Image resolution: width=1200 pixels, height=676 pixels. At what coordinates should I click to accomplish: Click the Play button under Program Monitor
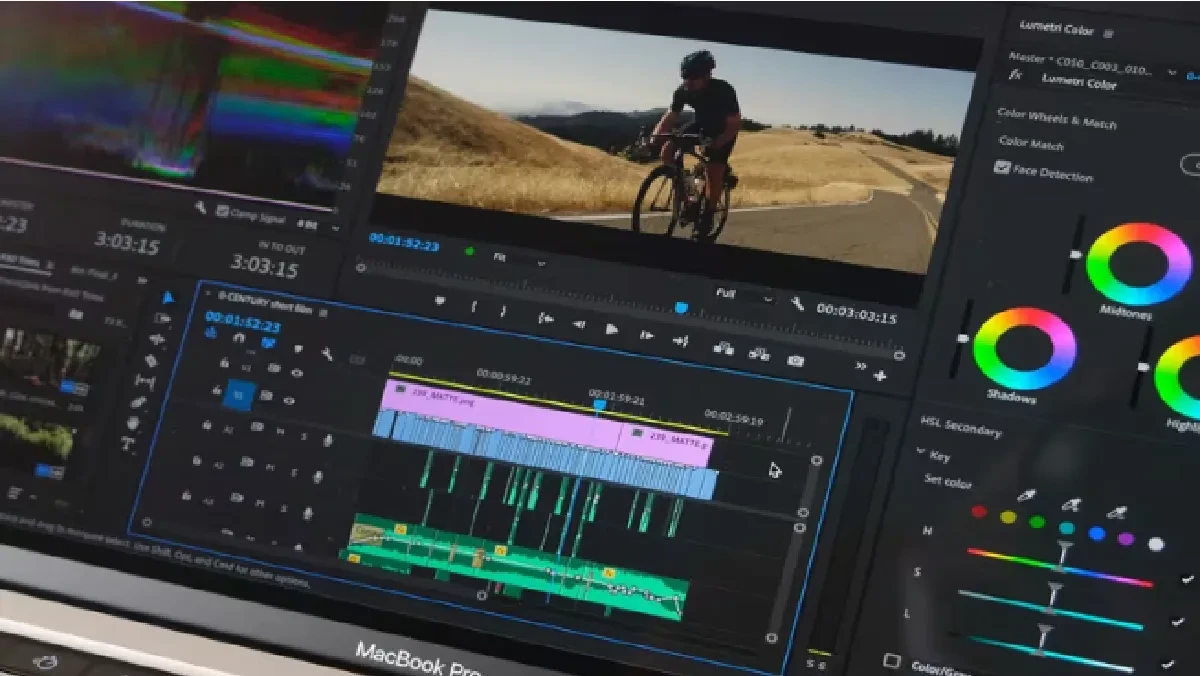612,329
